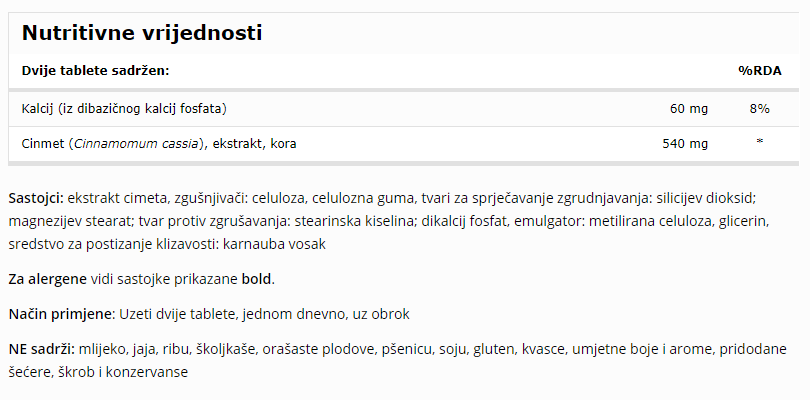Image resolution: width=810 pixels, height=400 pixels.
Task: Click 'Dvije tablete sadržen:' header text
Action: (96, 71)
